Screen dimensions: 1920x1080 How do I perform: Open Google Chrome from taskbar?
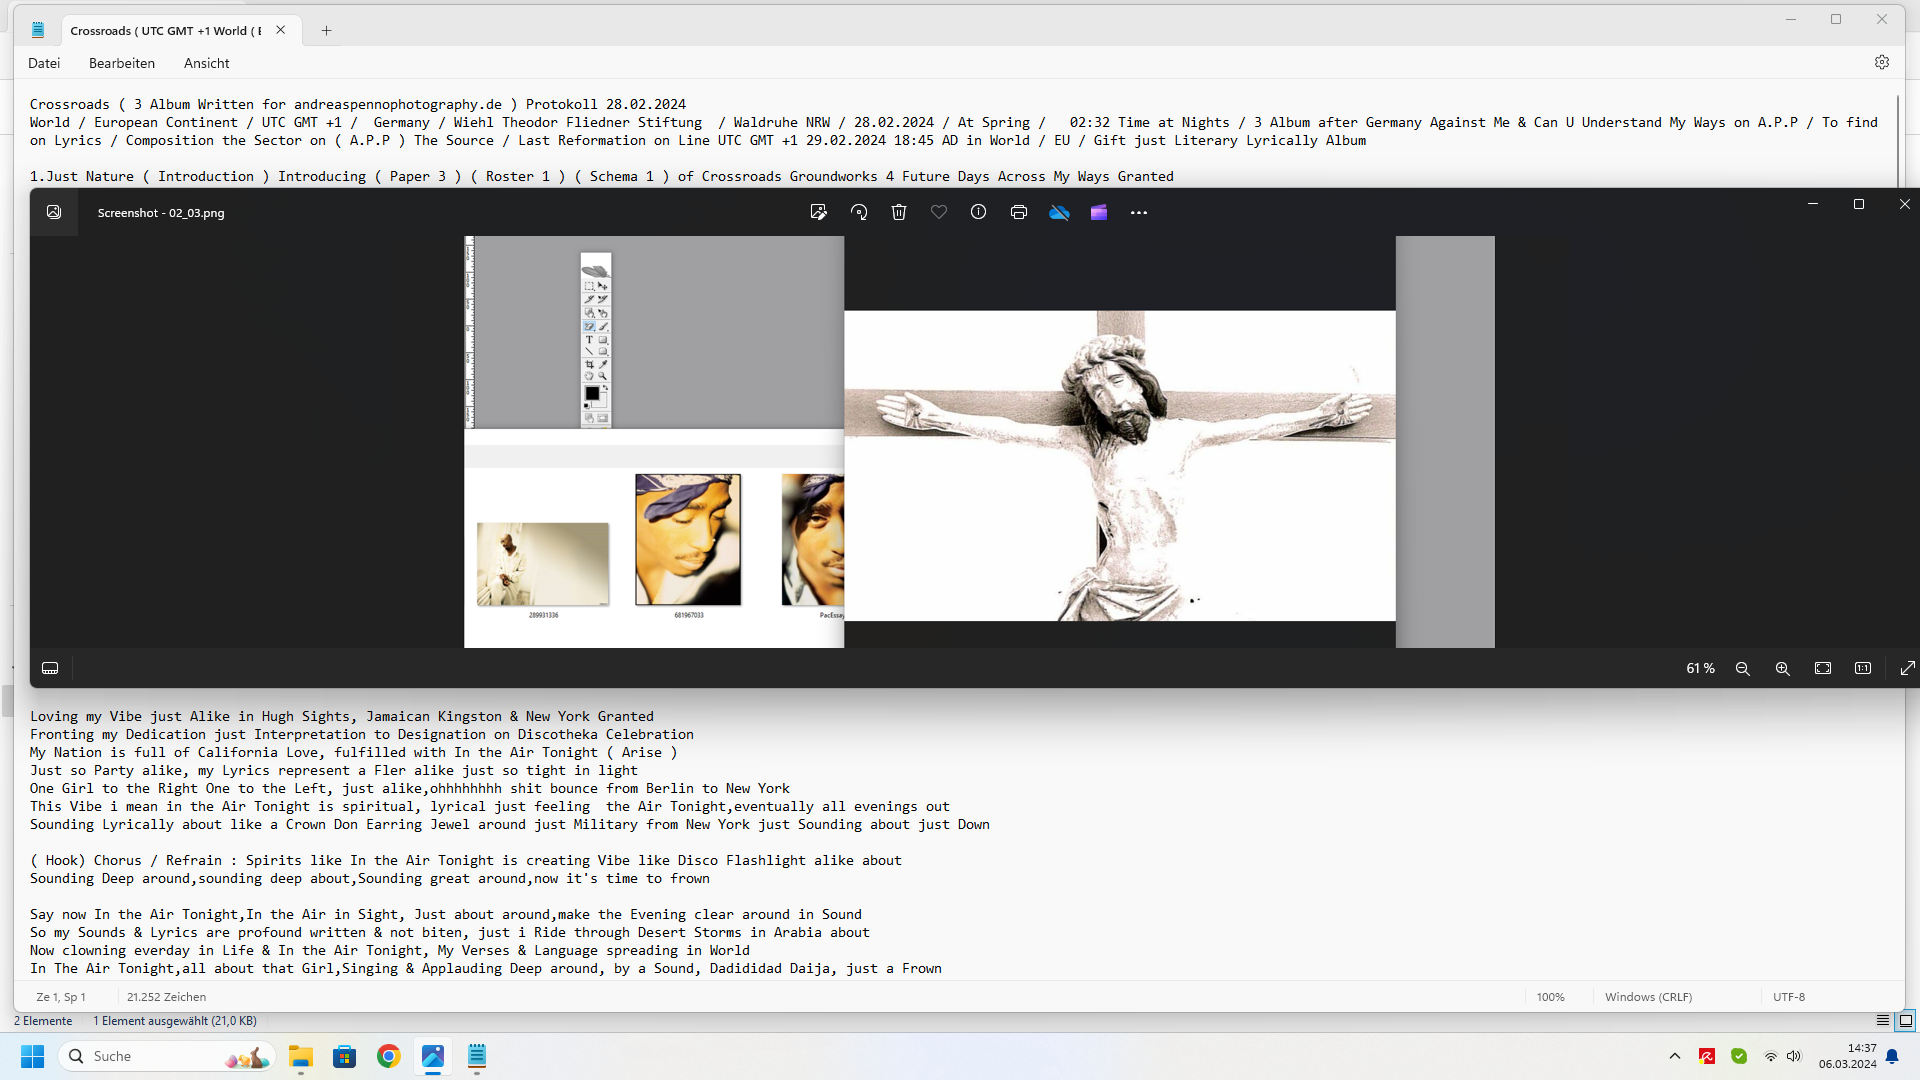point(389,1057)
